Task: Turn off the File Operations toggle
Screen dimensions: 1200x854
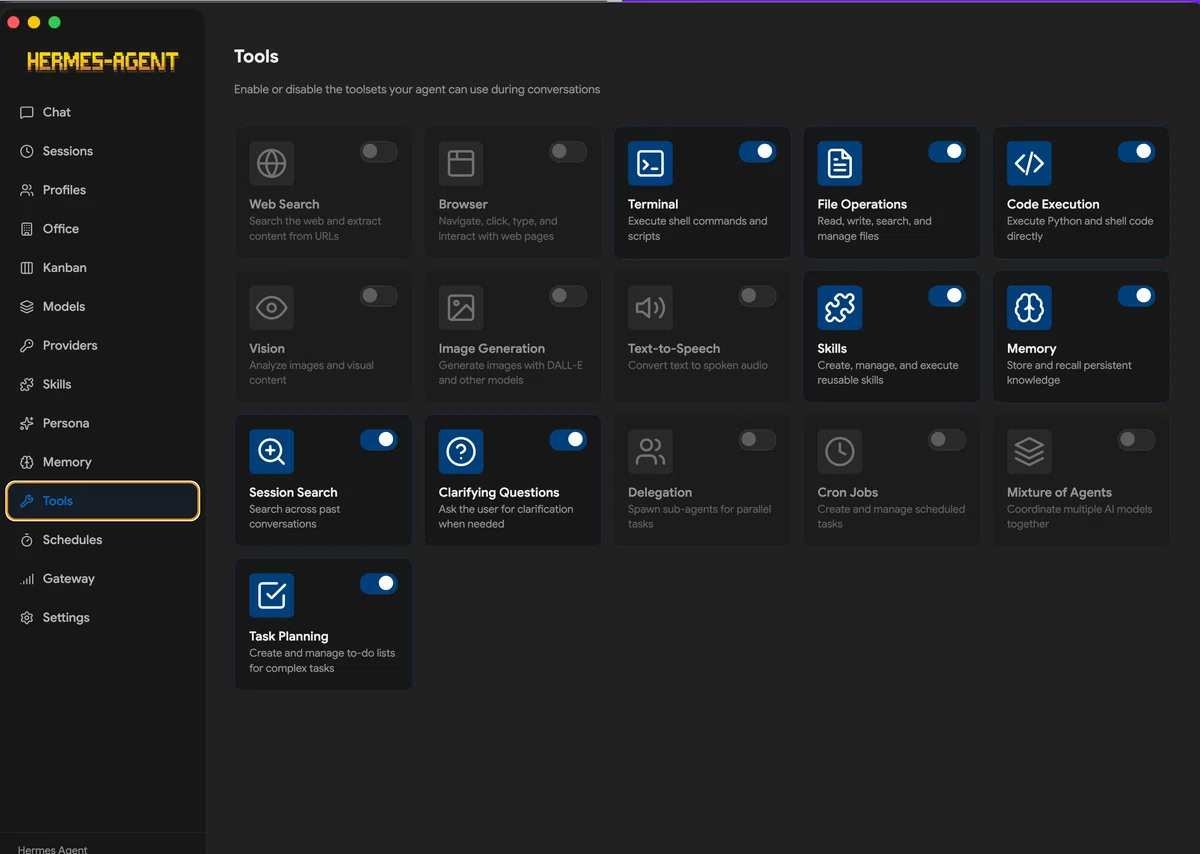Action: click(x=947, y=151)
